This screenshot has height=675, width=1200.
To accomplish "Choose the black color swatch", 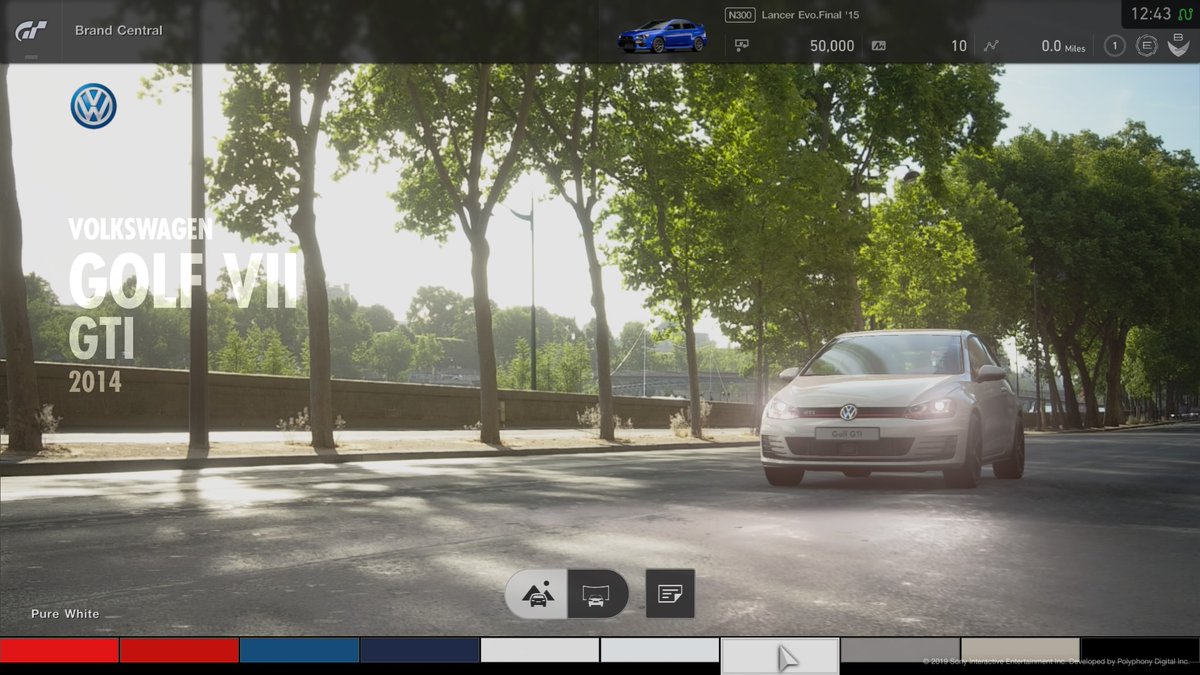I will pos(1140,650).
